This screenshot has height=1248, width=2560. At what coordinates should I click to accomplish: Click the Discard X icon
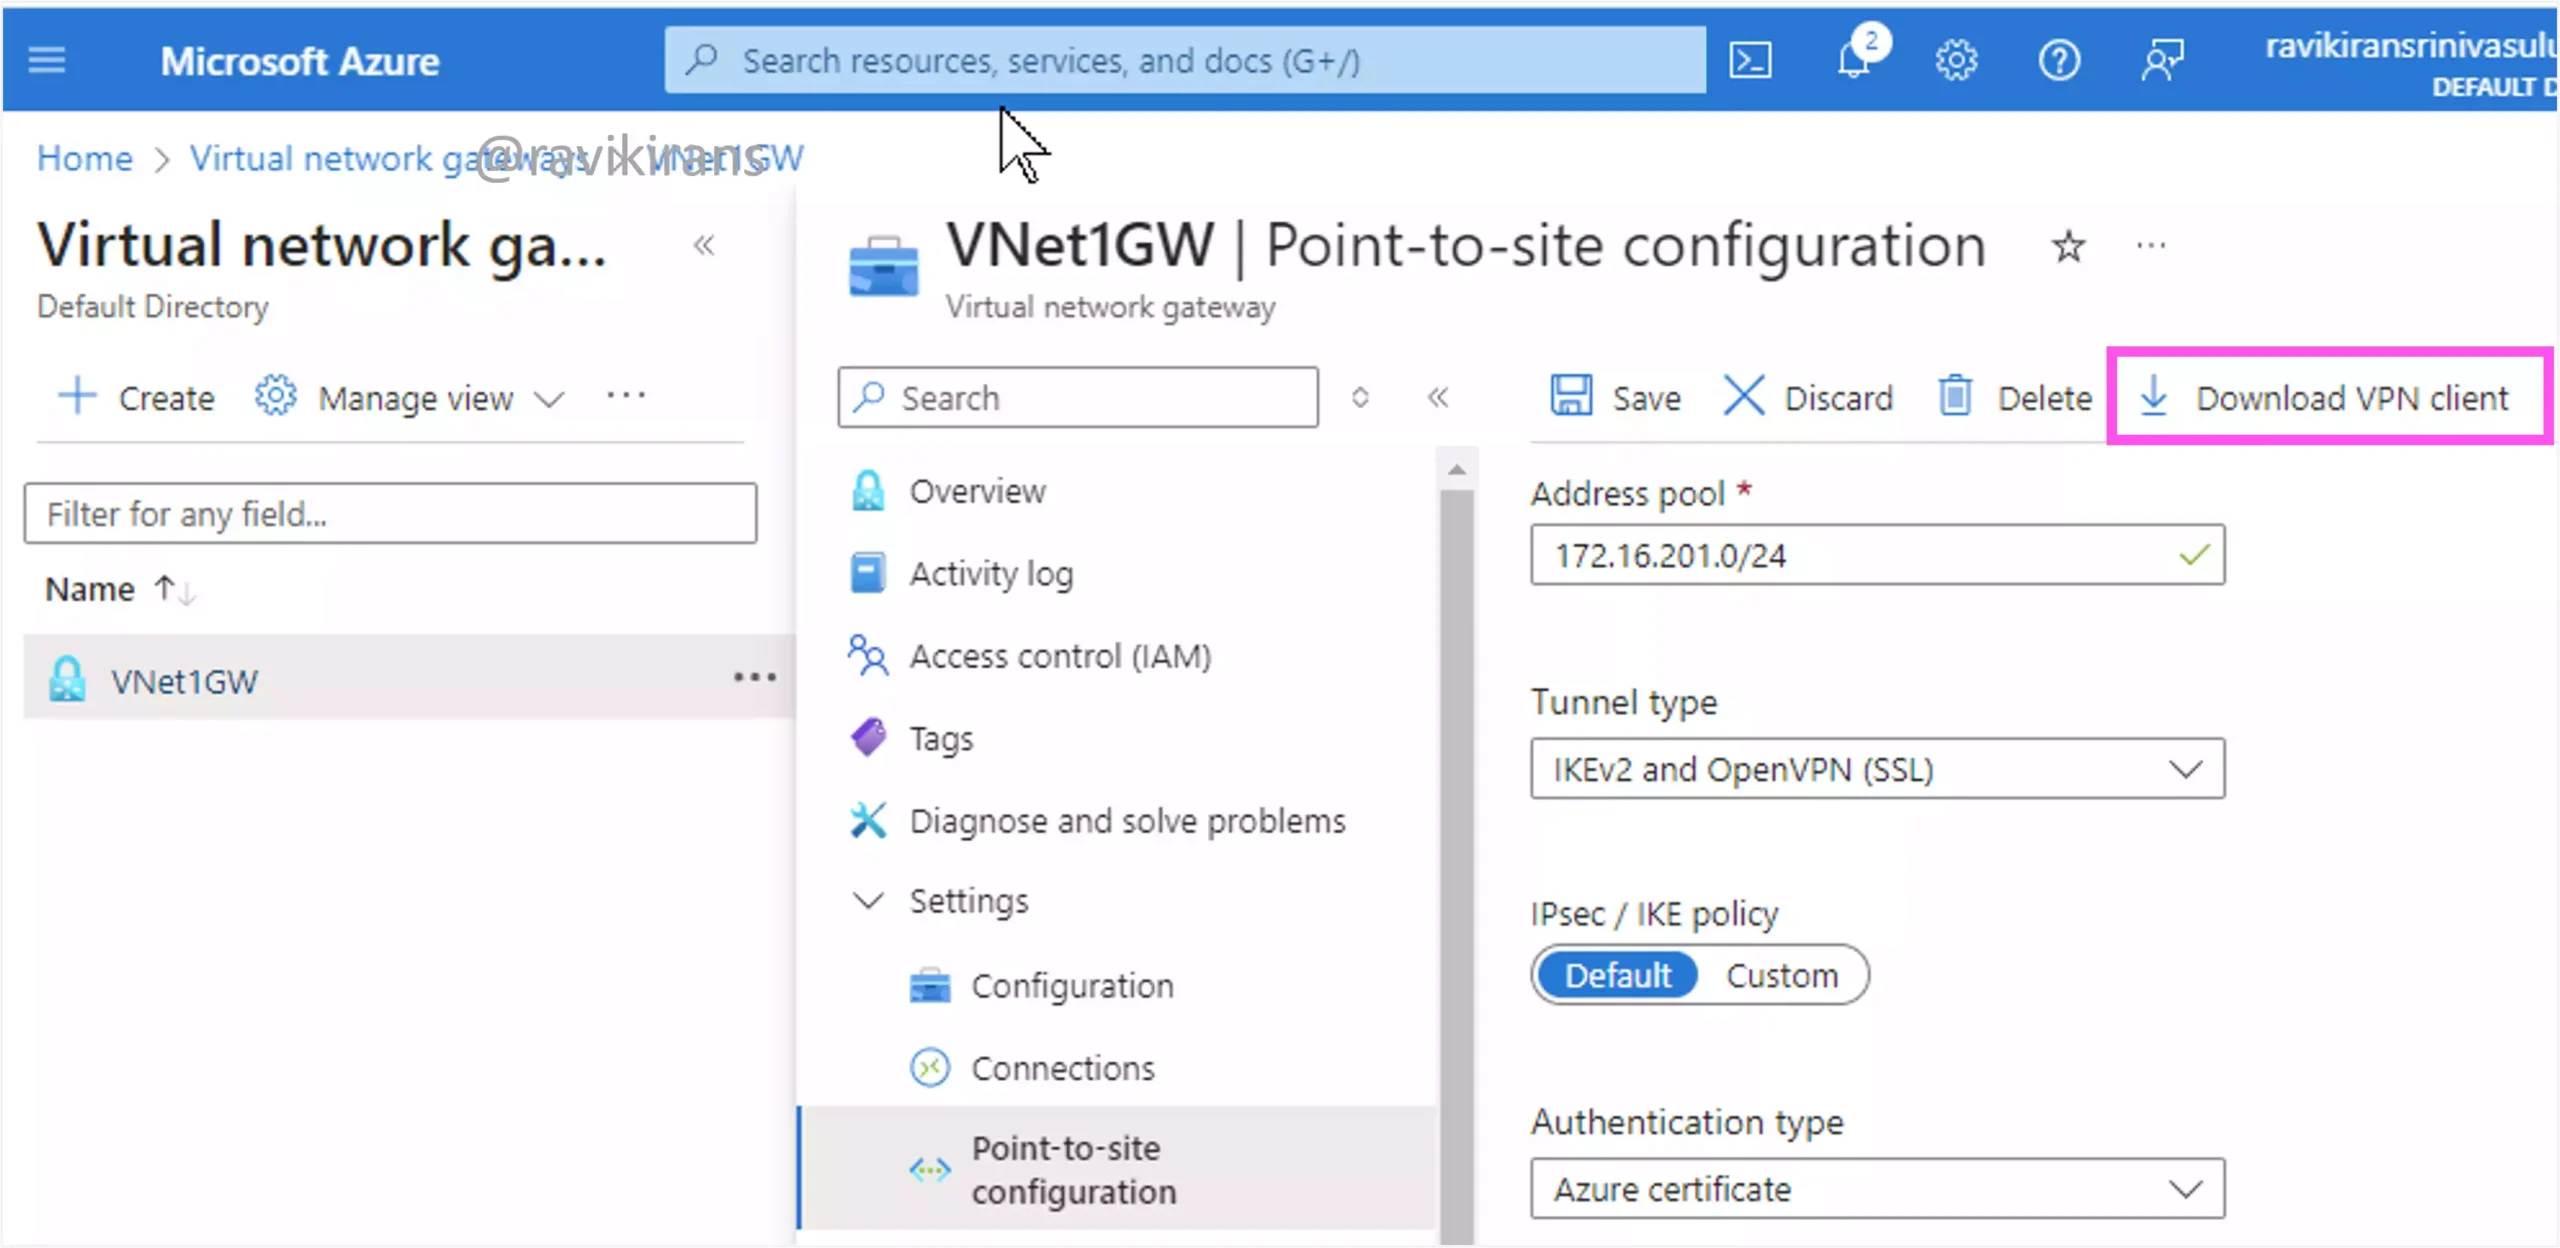pos(1744,396)
